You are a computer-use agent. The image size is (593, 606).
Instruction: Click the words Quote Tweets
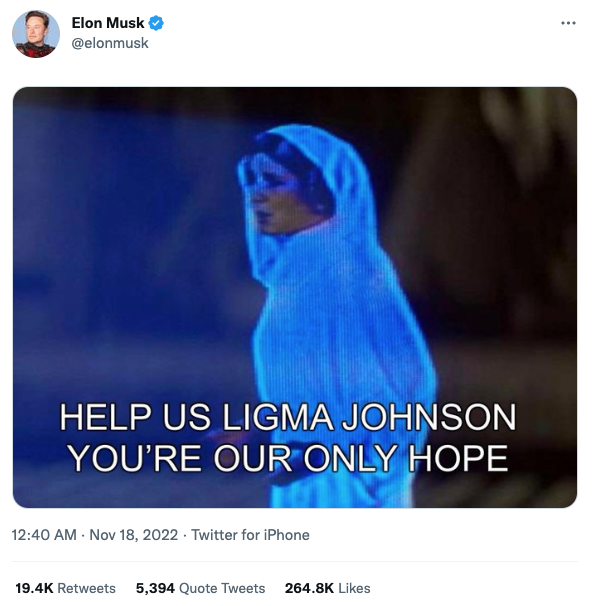222,588
